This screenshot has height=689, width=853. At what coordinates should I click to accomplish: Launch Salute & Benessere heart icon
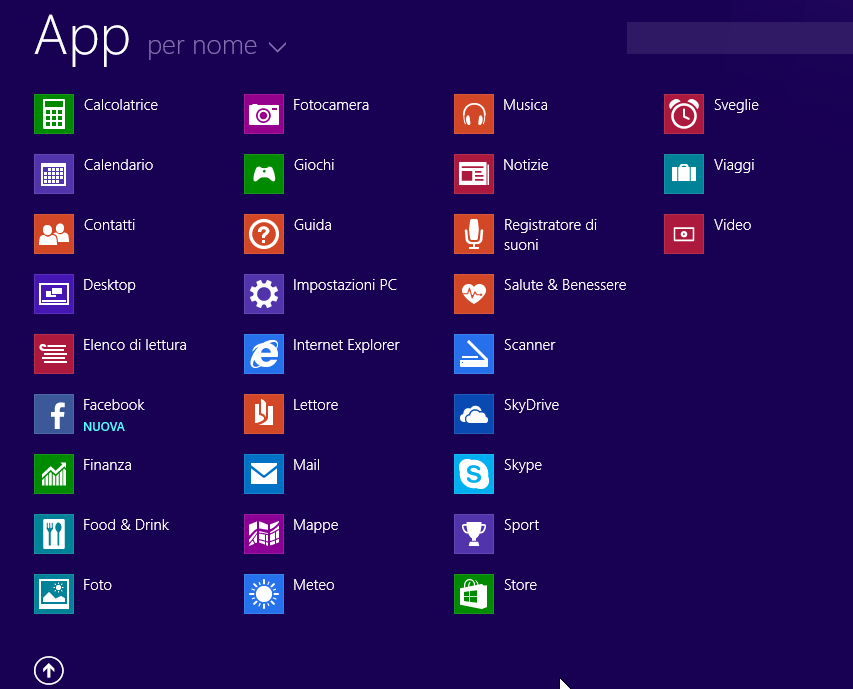click(x=474, y=294)
